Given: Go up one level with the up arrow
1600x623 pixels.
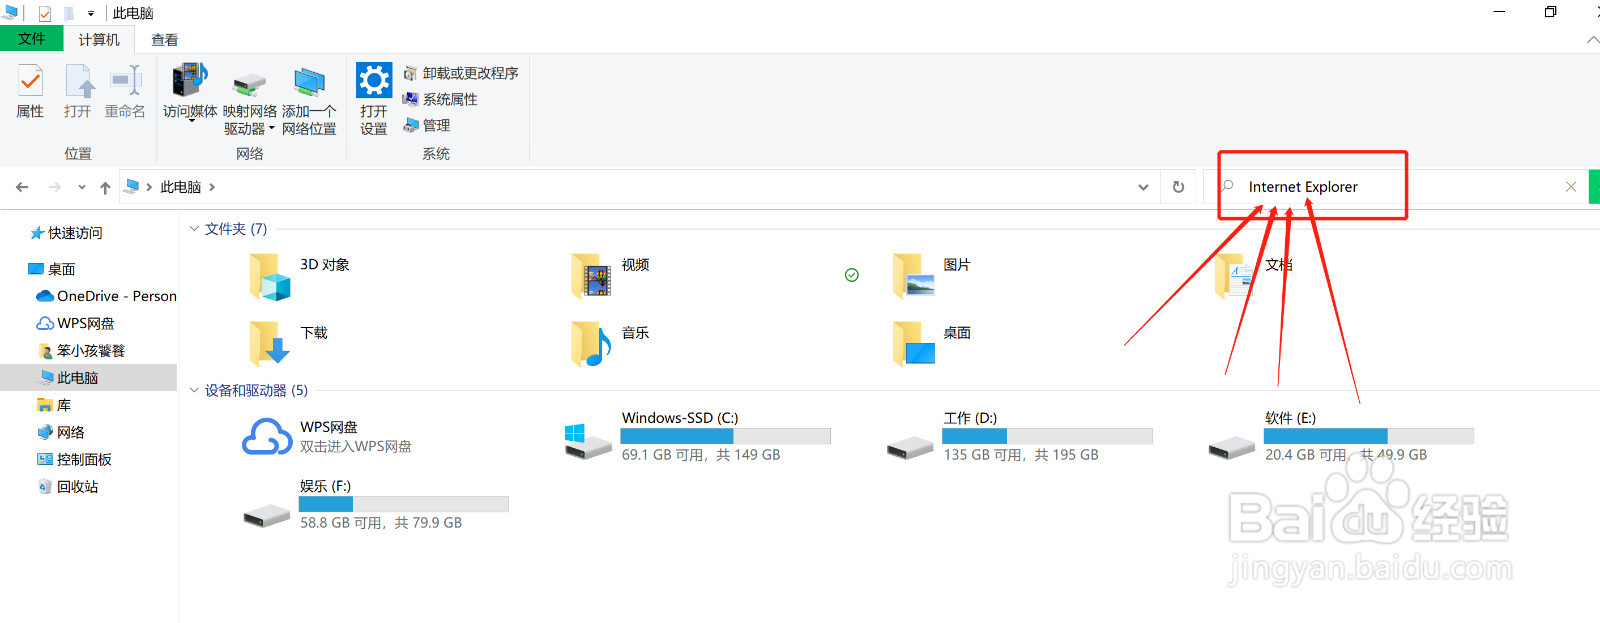Looking at the screenshot, I should [x=105, y=187].
